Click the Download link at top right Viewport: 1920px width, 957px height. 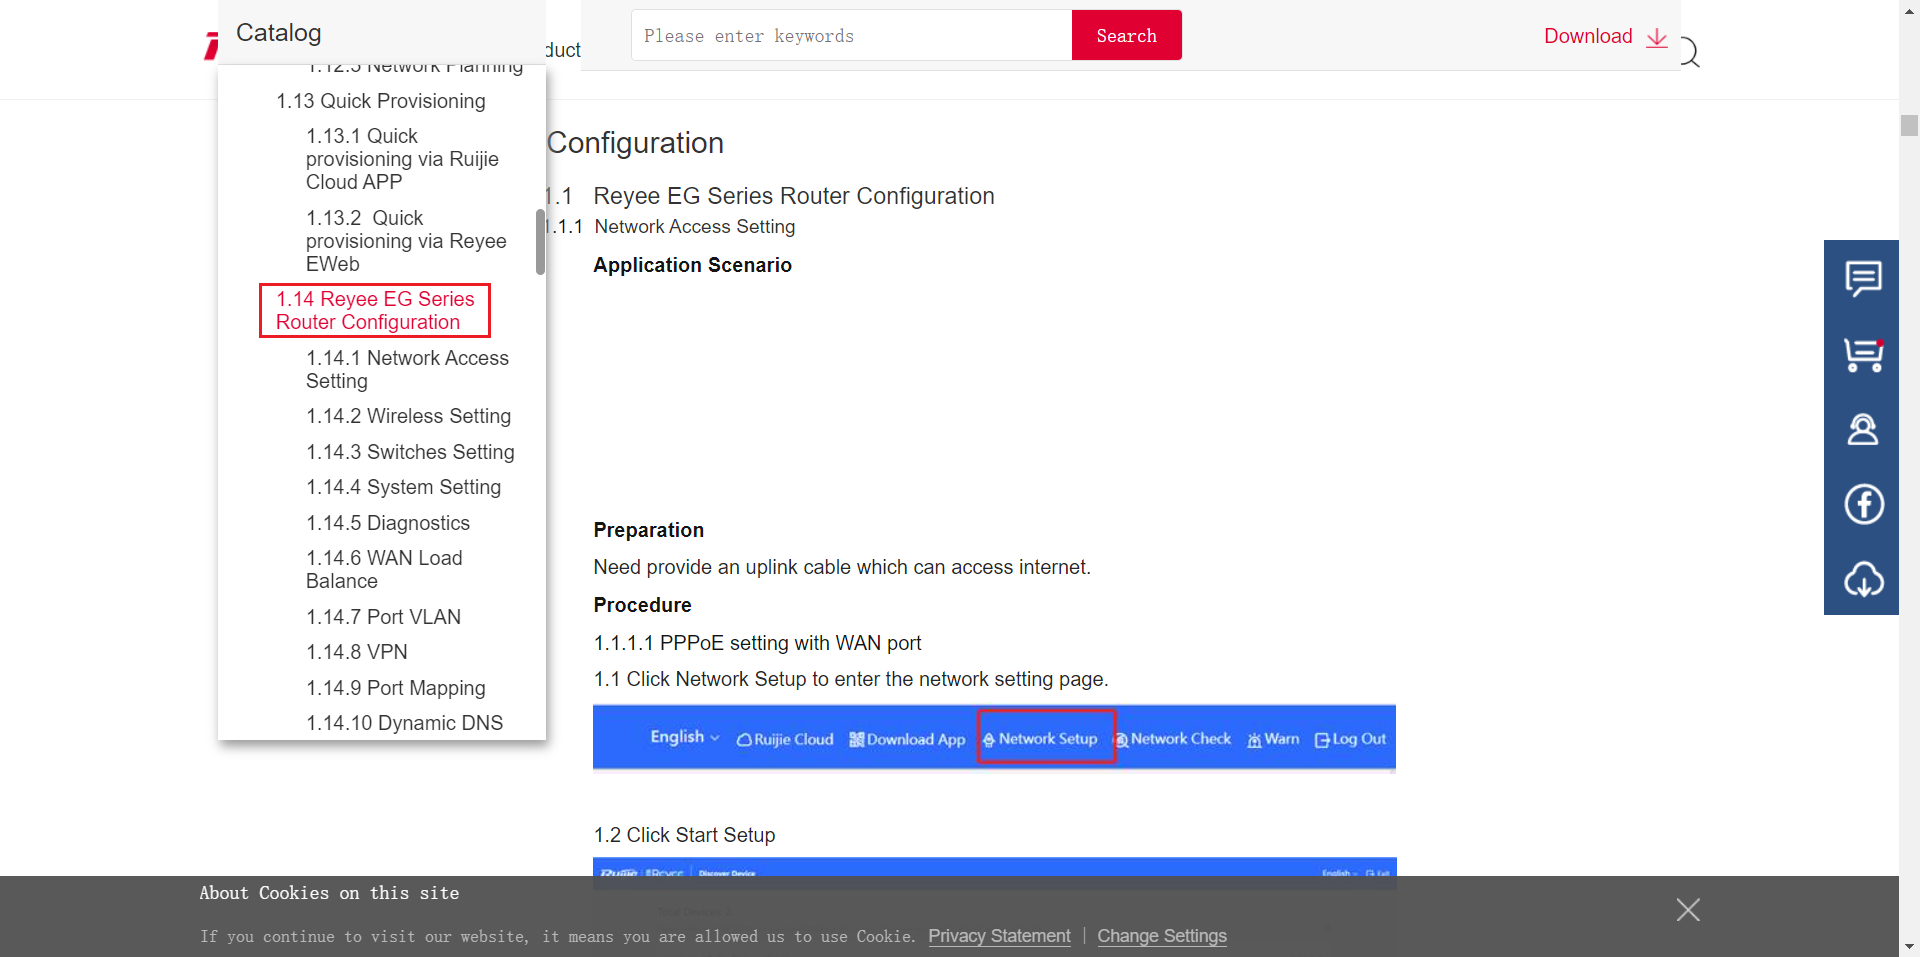1587,36
